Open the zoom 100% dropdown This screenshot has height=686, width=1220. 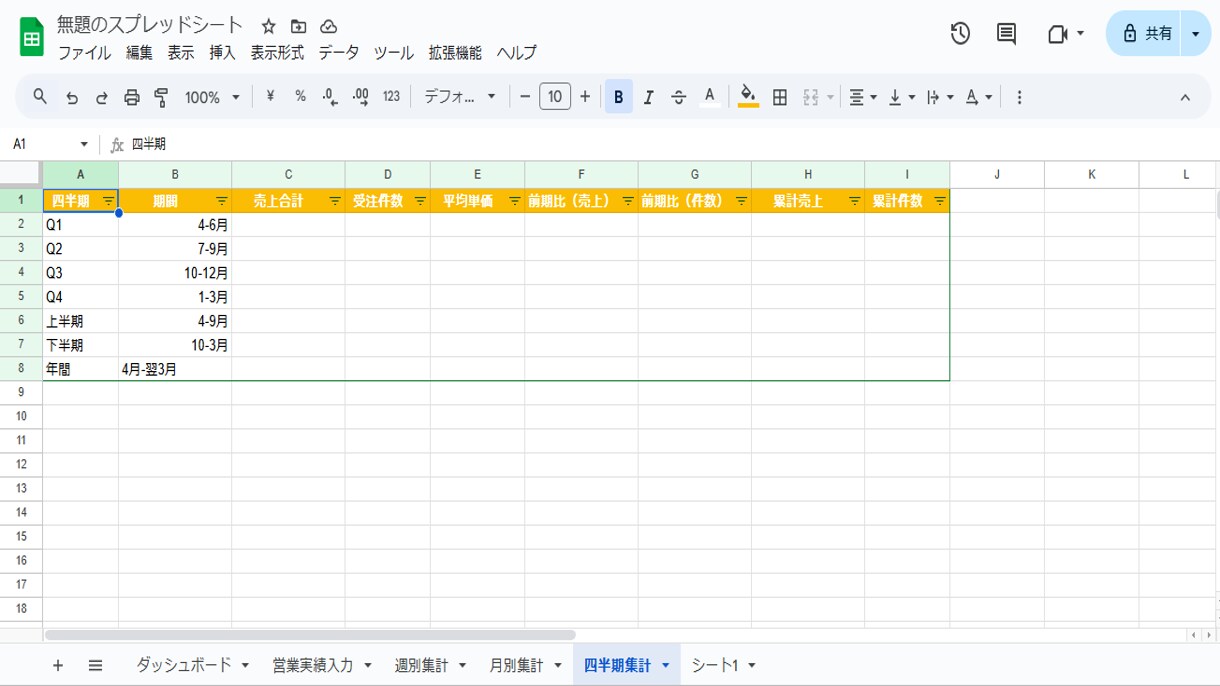(212, 97)
